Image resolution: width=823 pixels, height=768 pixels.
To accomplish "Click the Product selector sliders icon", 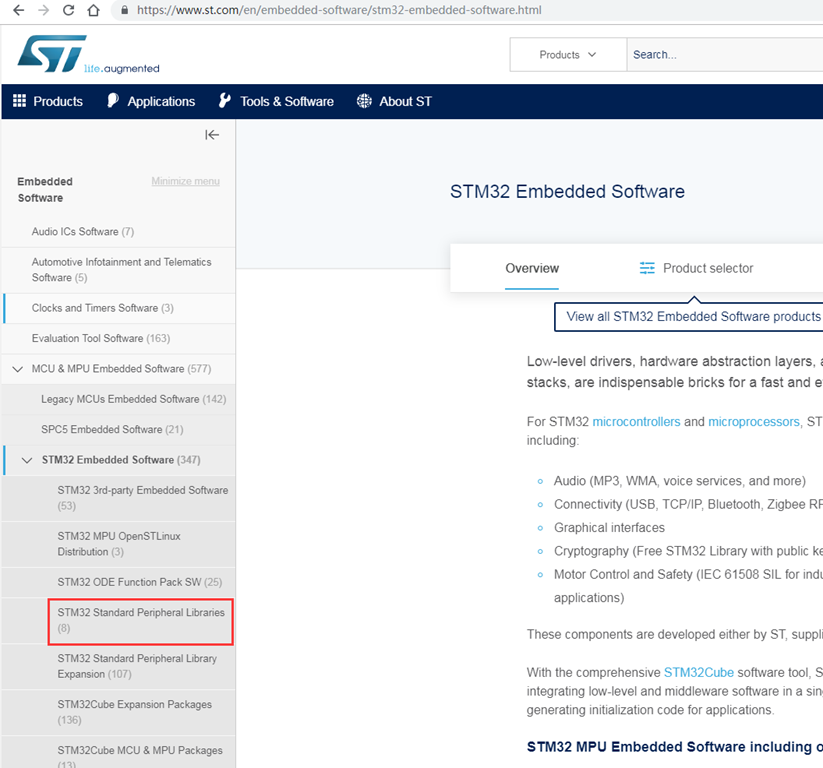I will pyautogui.click(x=647, y=268).
